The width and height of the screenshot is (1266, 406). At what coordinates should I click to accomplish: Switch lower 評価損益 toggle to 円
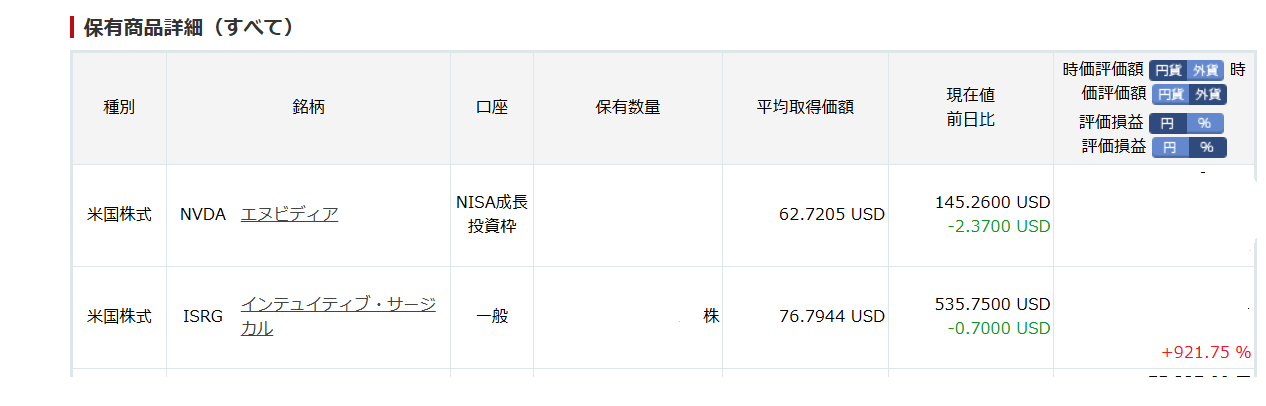(1171, 147)
